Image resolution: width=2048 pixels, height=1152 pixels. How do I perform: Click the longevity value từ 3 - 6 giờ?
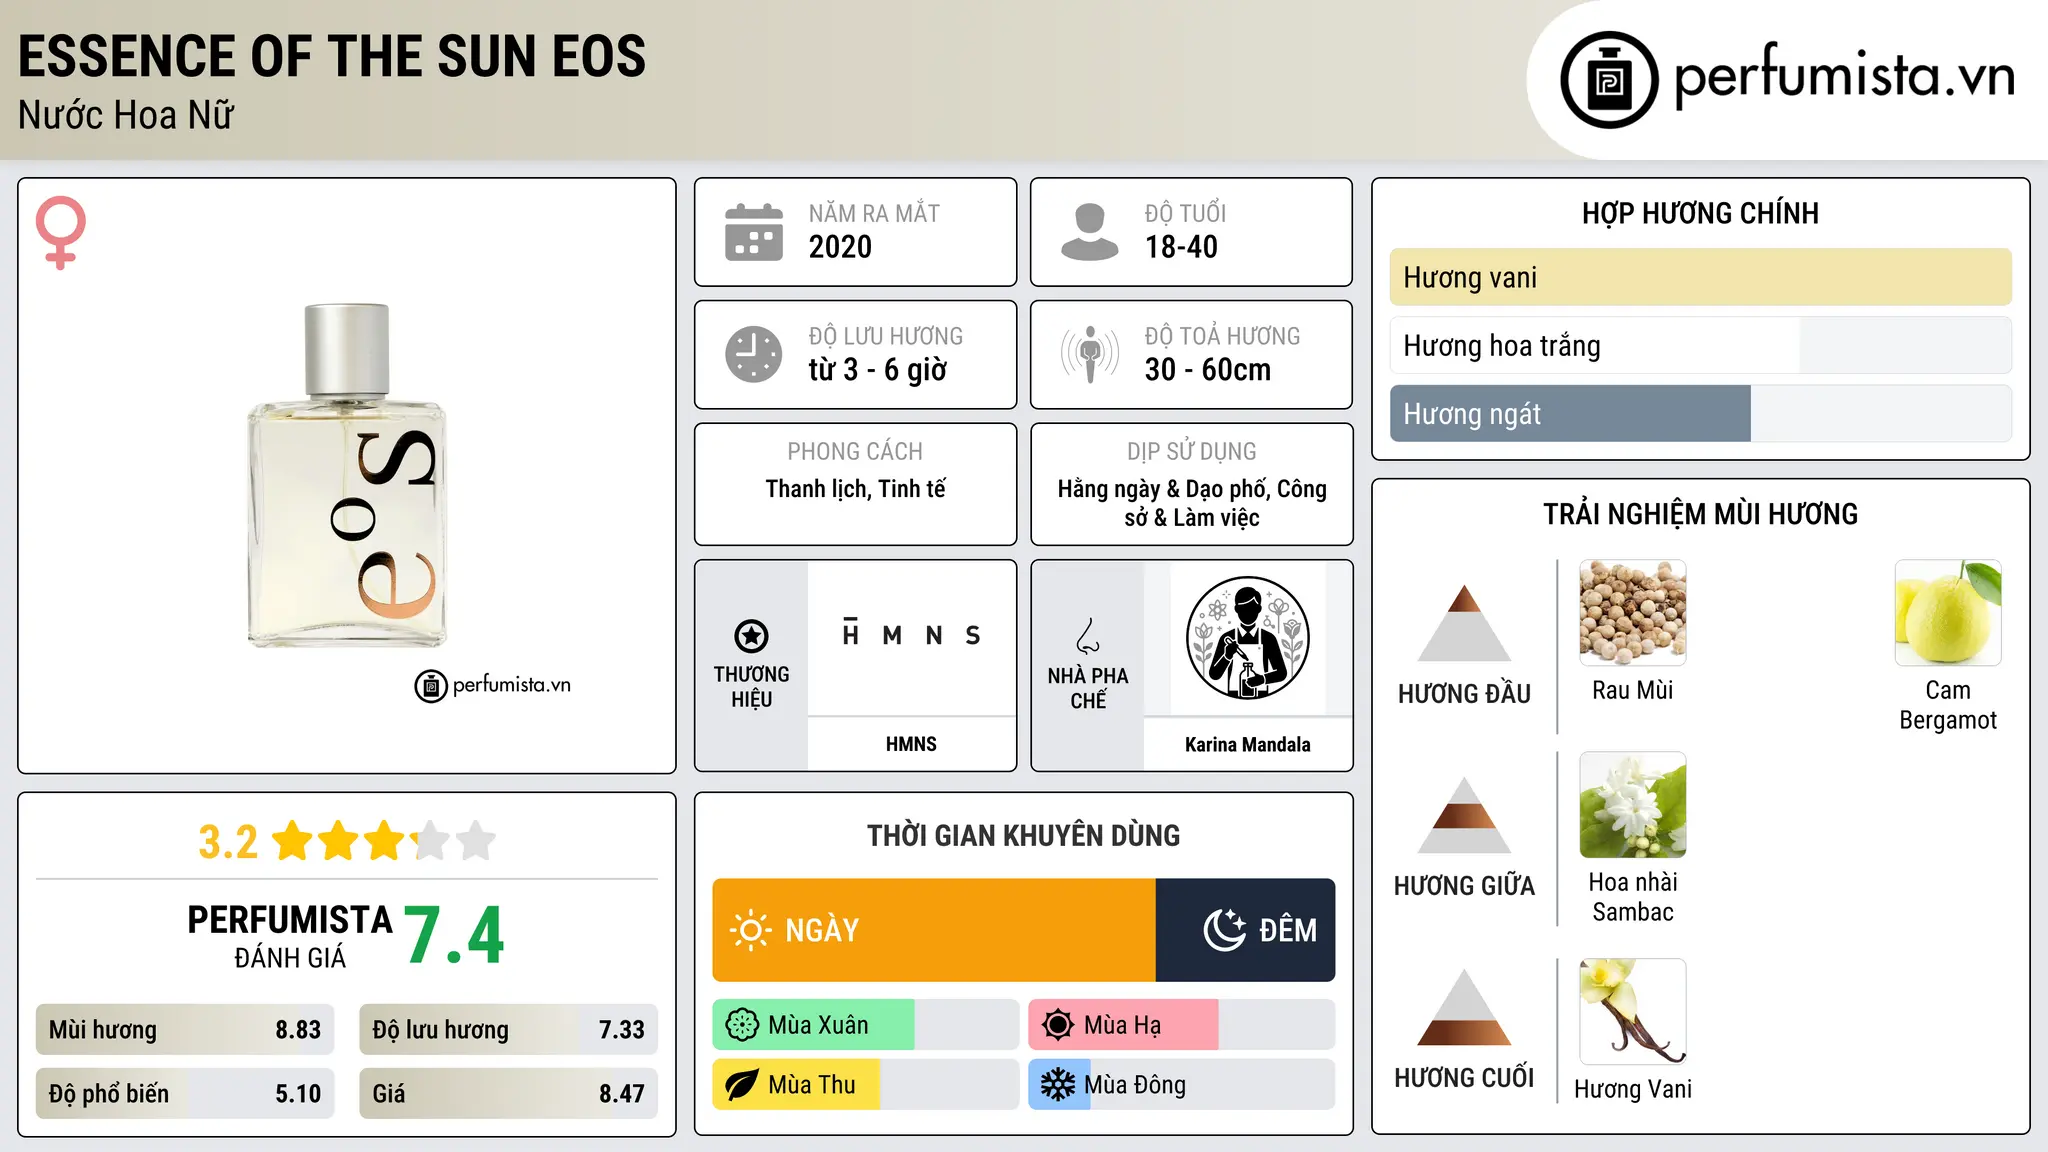[x=877, y=370]
